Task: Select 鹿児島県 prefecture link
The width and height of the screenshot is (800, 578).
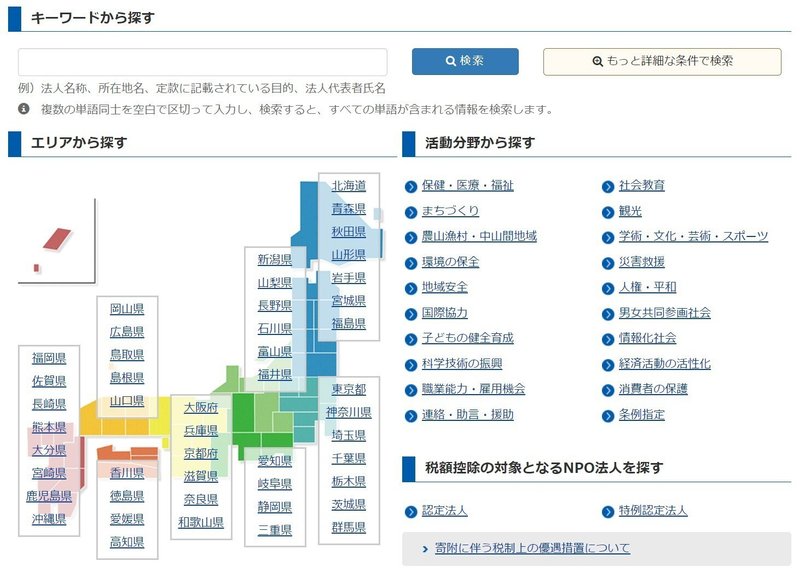Action: [49, 496]
